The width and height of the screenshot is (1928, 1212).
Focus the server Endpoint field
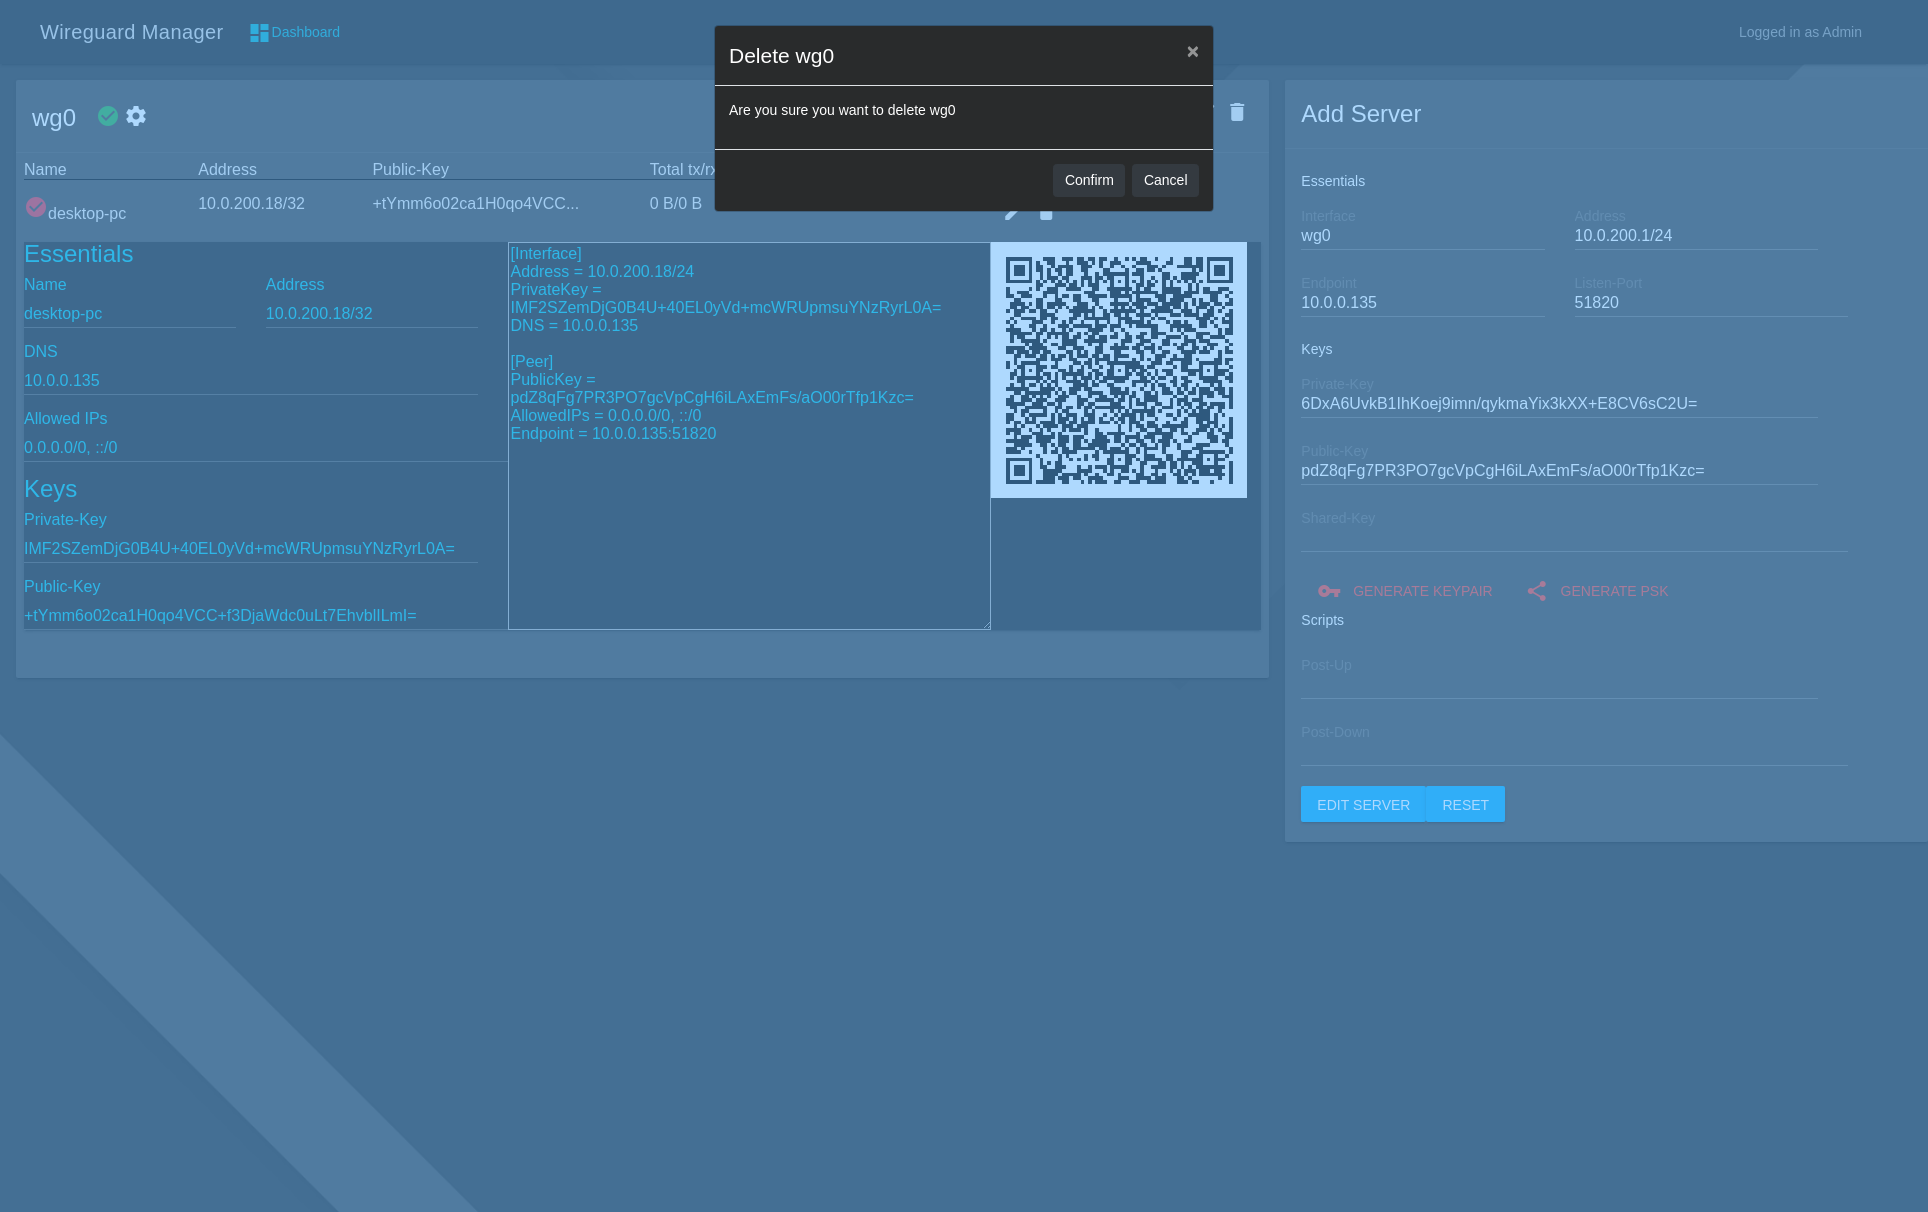(x=1421, y=303)
